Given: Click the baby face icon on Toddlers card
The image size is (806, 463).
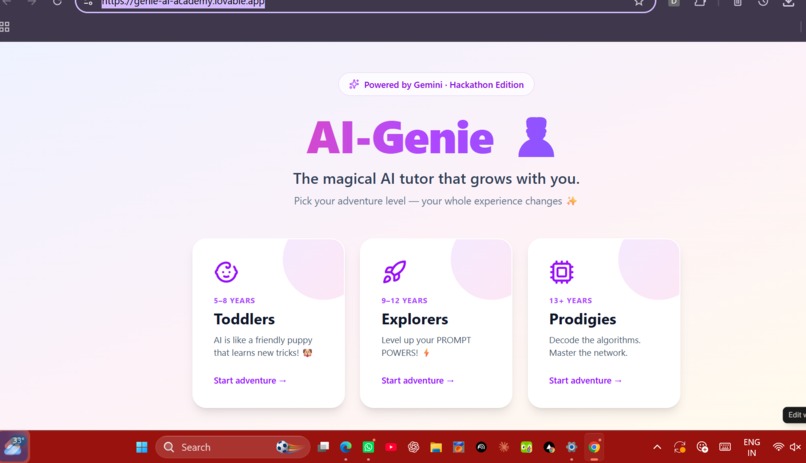Looking at the screenshot, I should tap(226, 272).
